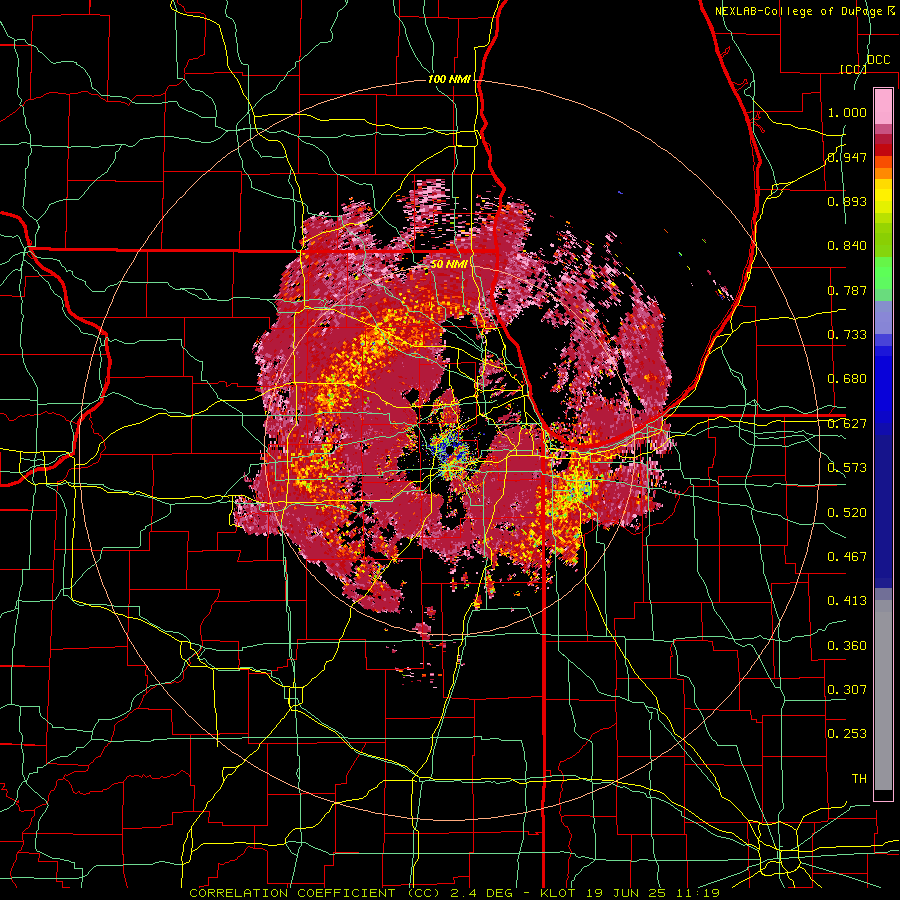Click the NEXLAB-College of DuPage label
This screenshot has height=900, width=900.
(x=798, y=11)
